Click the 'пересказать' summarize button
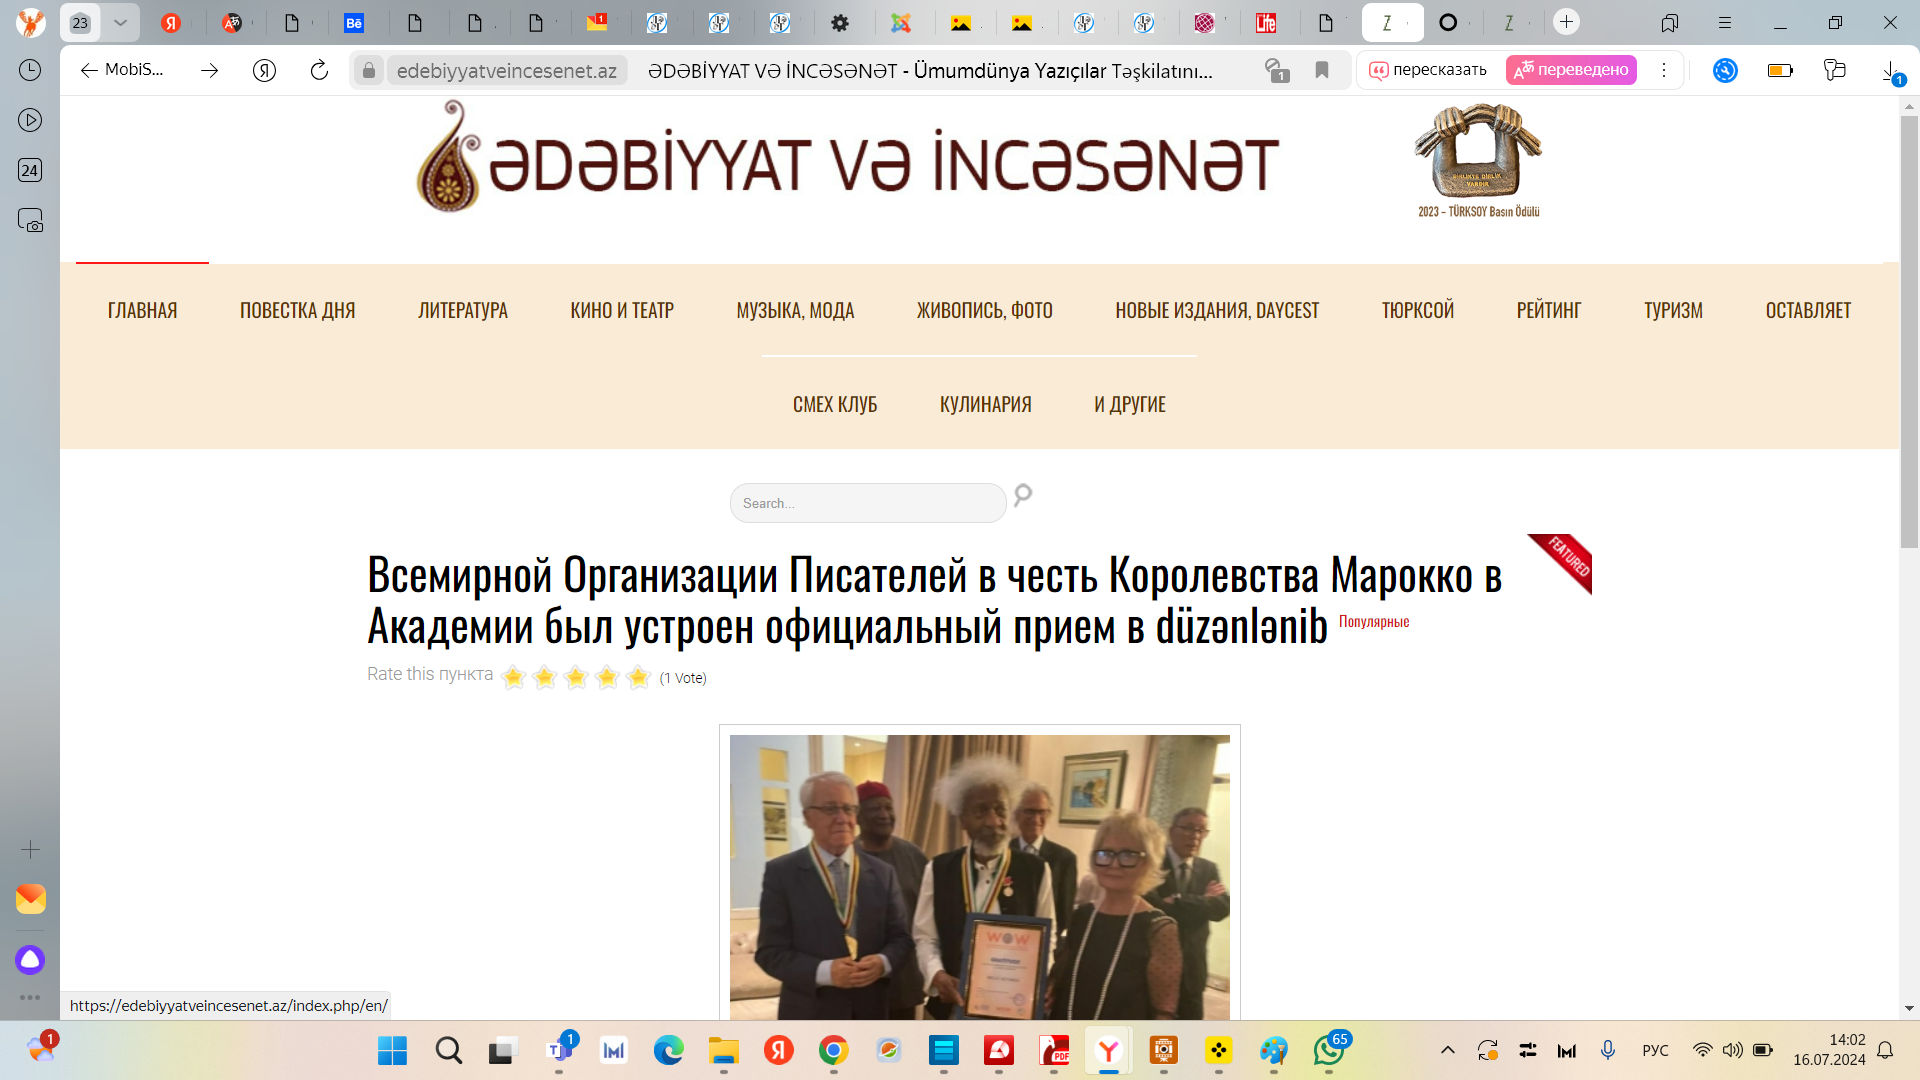The width and height of the screenshot is (1920, 1080). 1428,70
